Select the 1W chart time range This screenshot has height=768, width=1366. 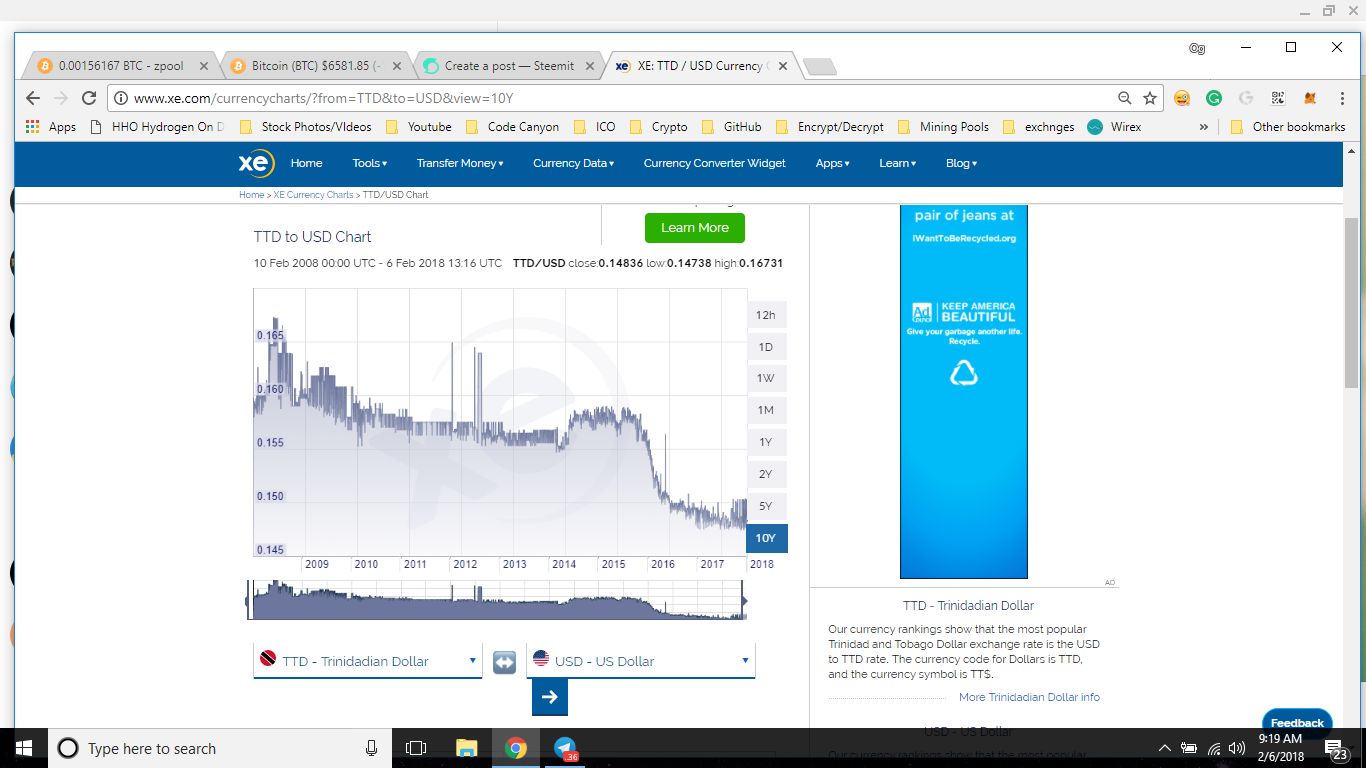[x=766, y=378]
